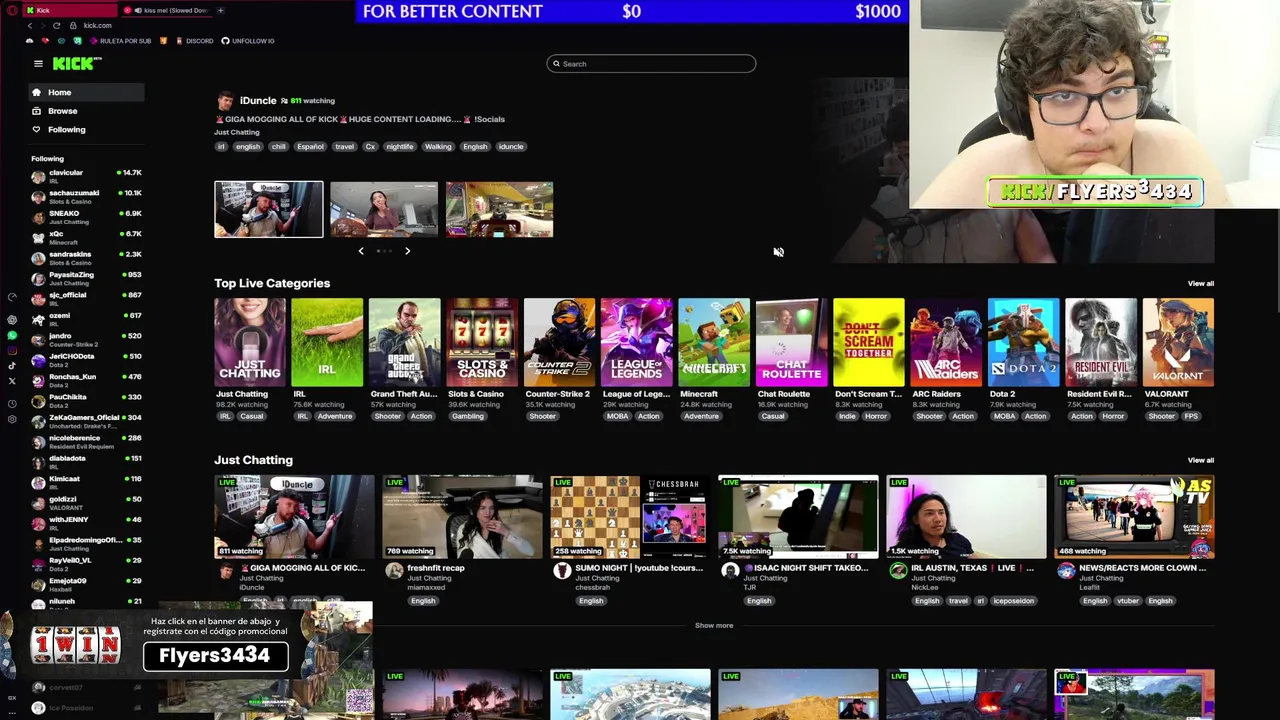Image resolution: width=1280 pixels, height=720 pixels.
Task: Open IRL AUSTIN, TEXAS stream title
Action: [973, 568]
